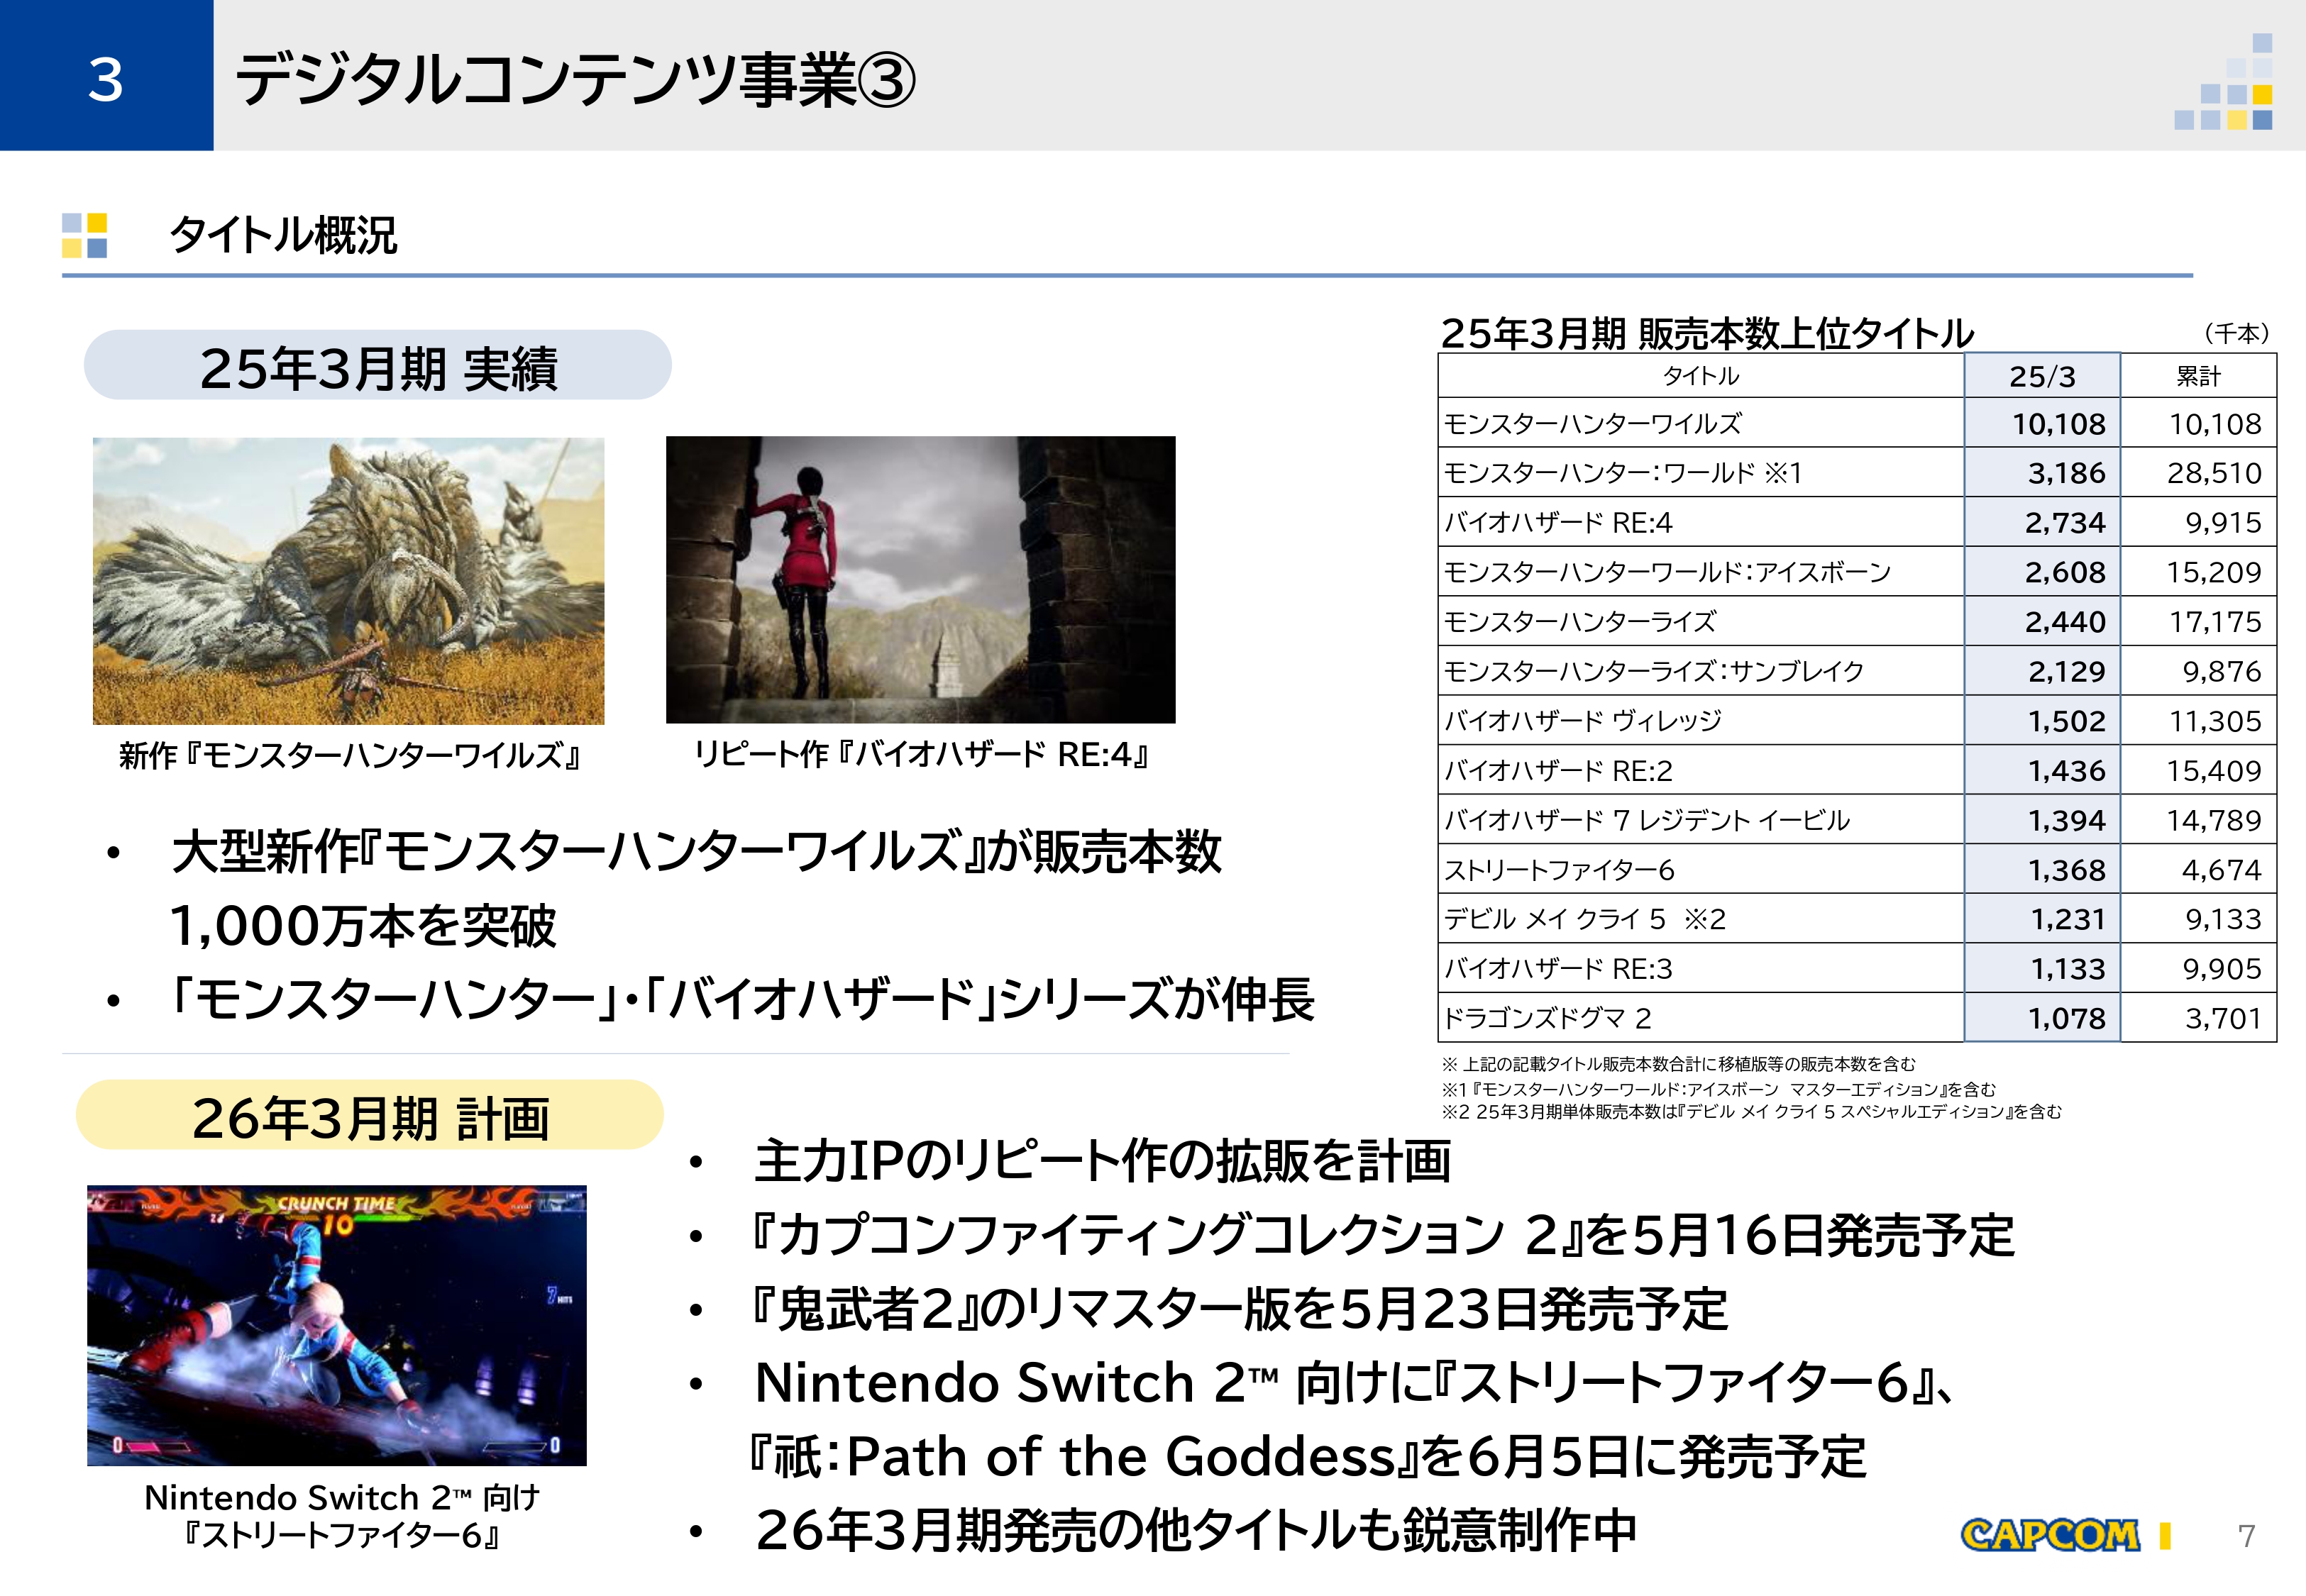
Task: Click the タイトル column header
Action: (x=1701, y=376)
